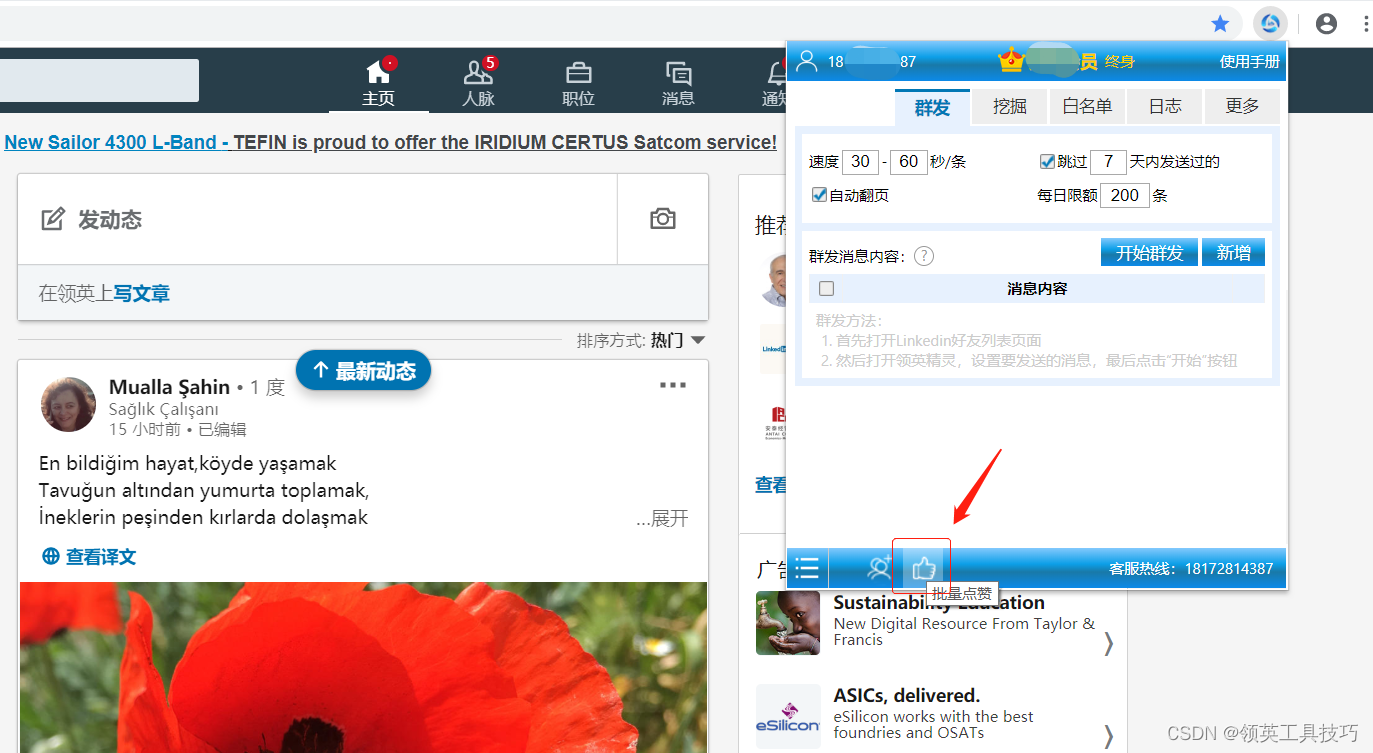This screenshot has height=753, width=1373.
Task: Click the globe icon next to 查看译文
Action: tap(50, 556)
